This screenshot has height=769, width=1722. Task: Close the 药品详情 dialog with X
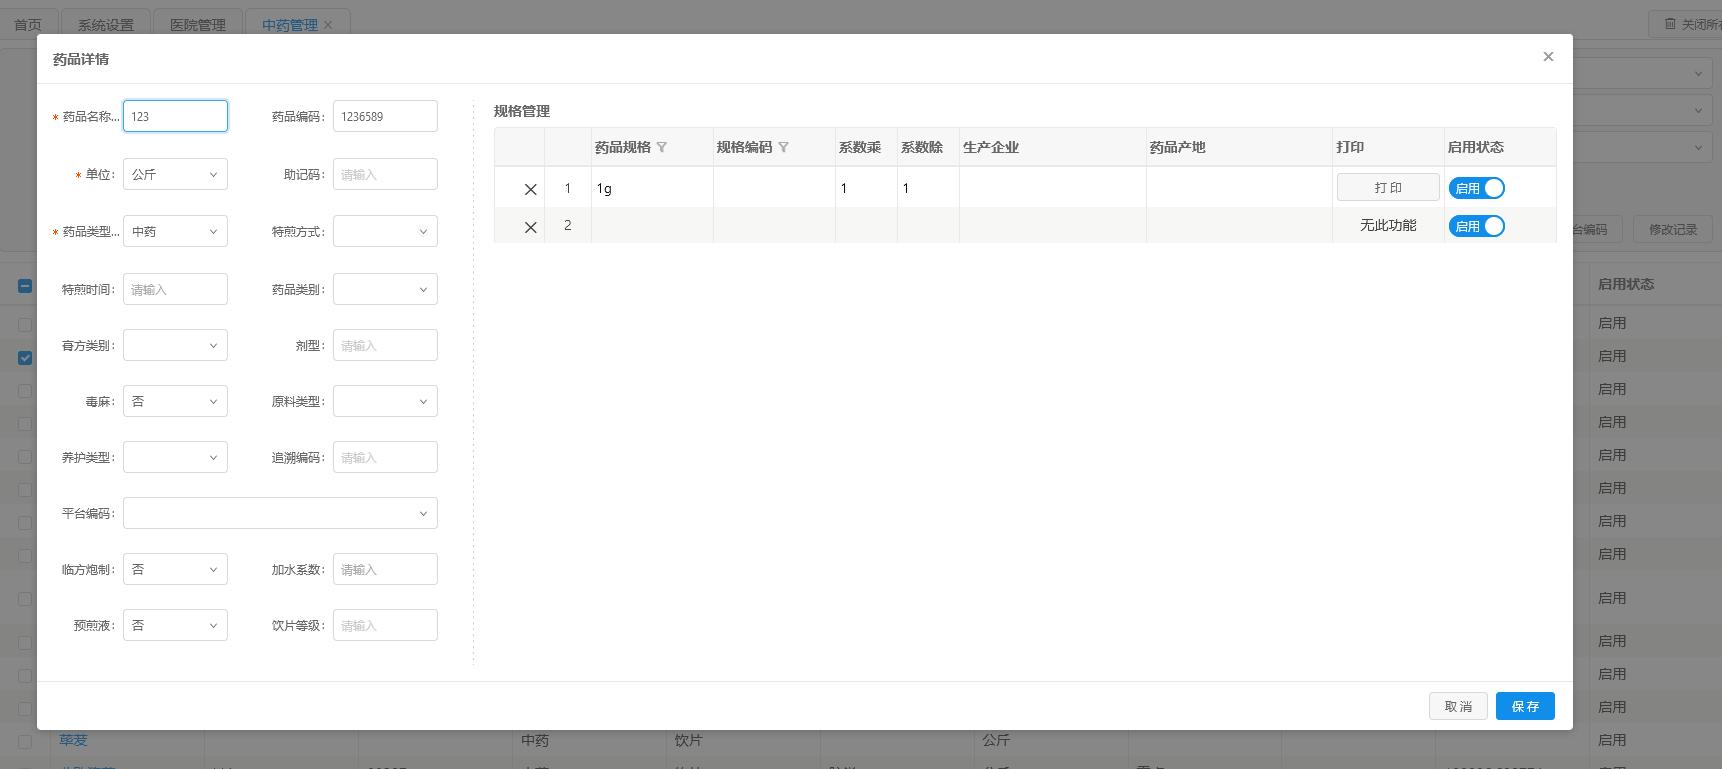1548,57
